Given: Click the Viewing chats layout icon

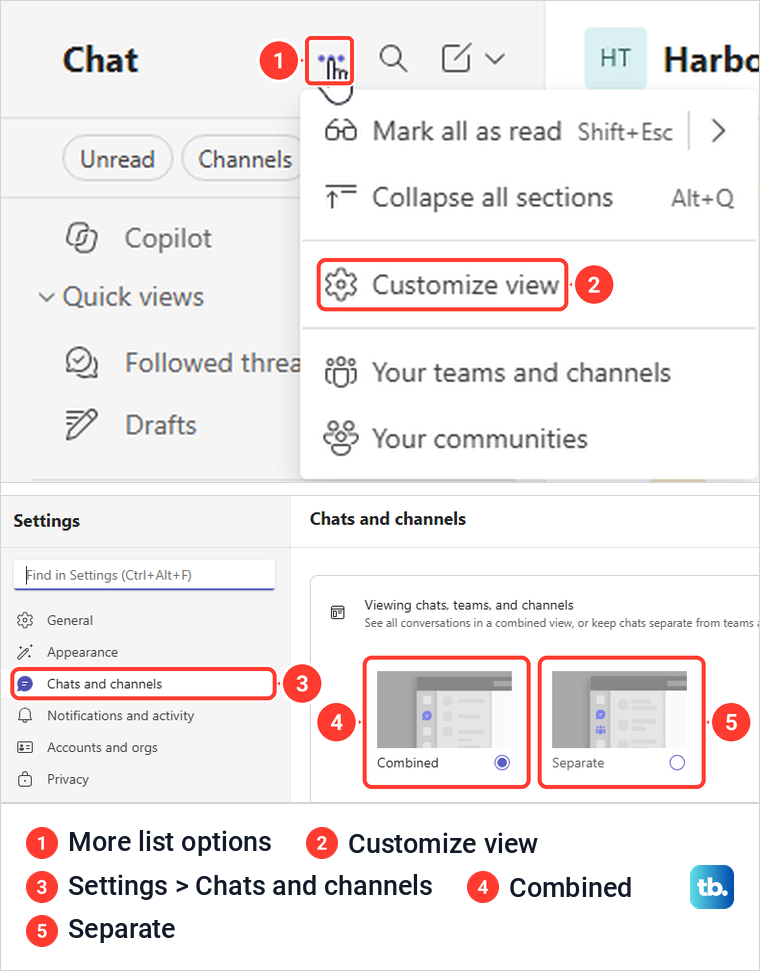Looking at the screenshot, I should pos(338,613).
